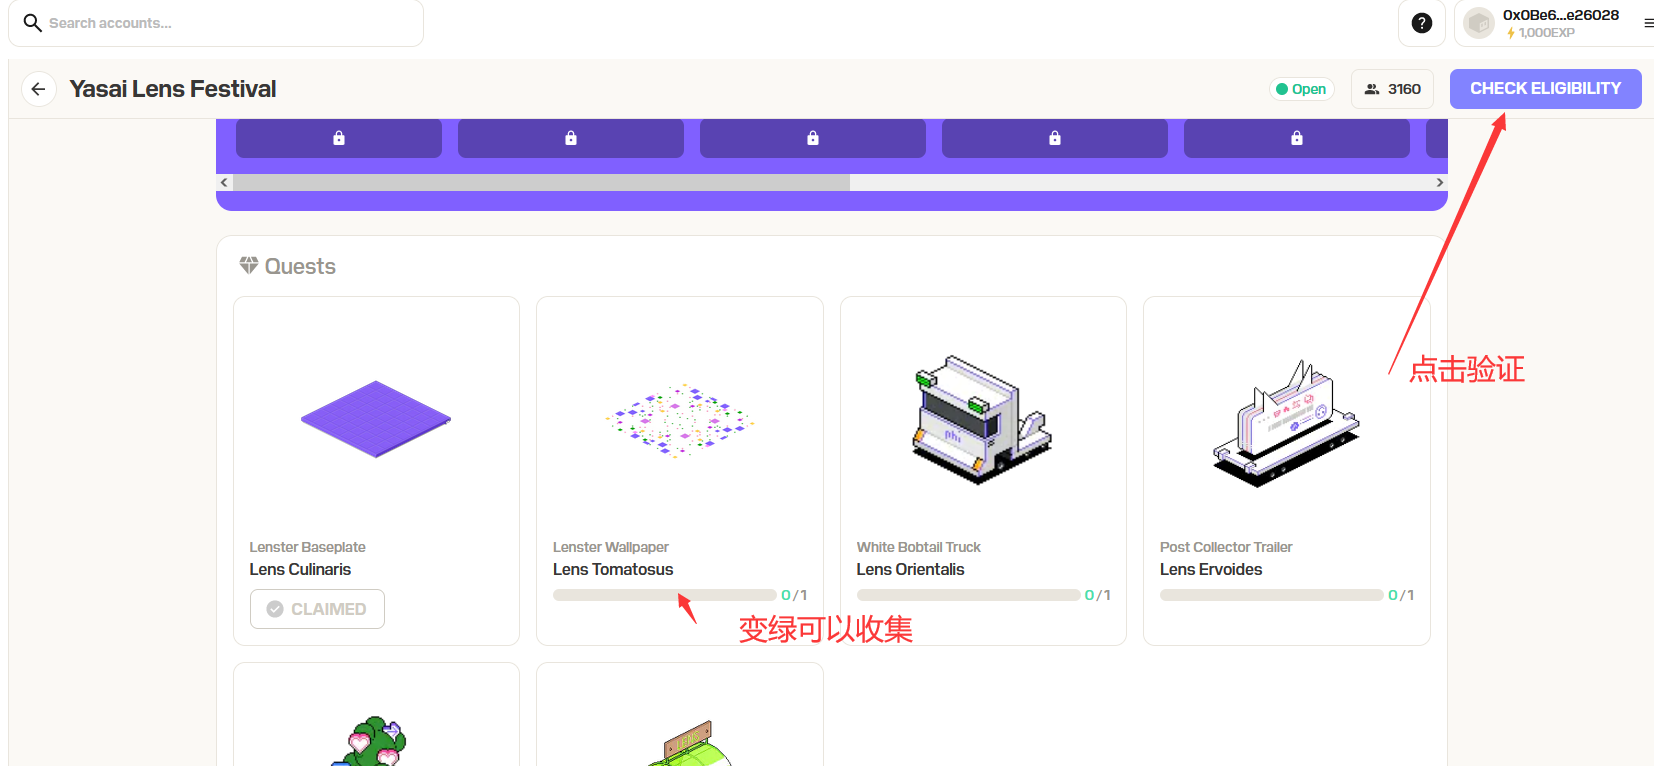
Task: Open the Lenster Baseplate purple tile image
Action: pyautogui.click(x=376, y=419)
